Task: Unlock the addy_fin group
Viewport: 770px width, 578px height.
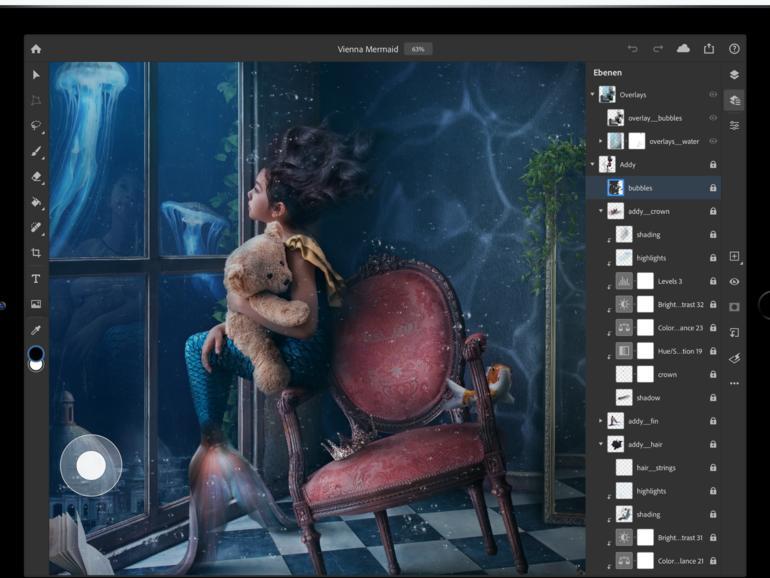Action: coord(713,421)
